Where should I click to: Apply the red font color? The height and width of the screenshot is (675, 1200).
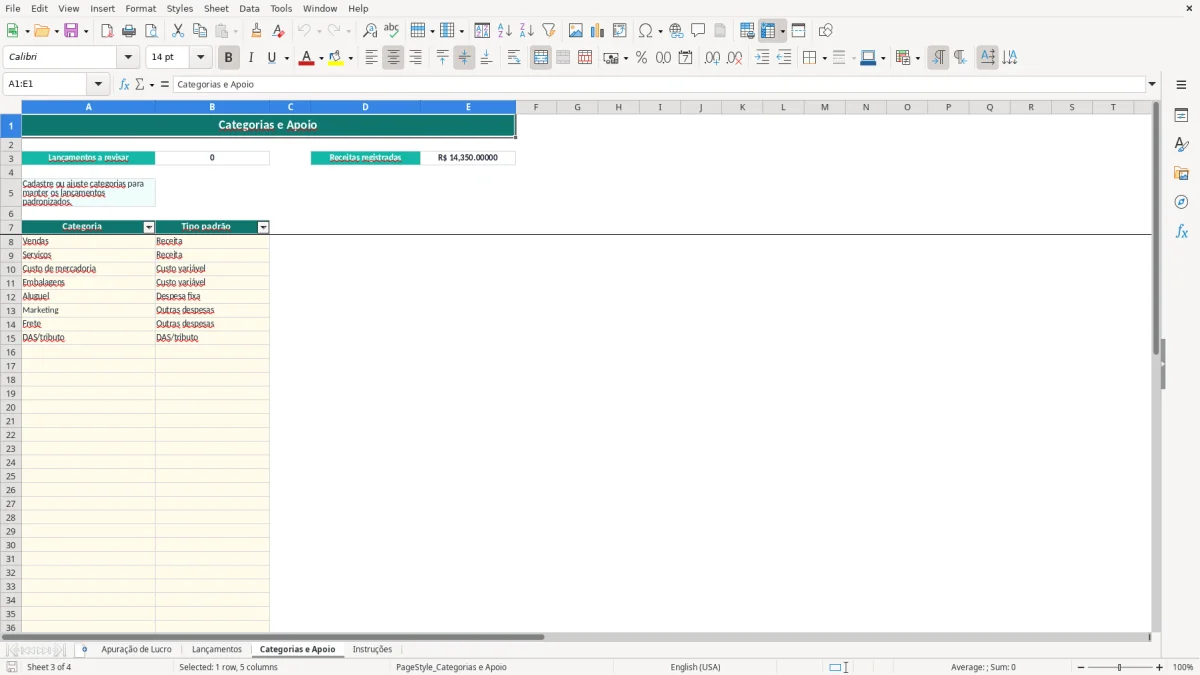click(x=306, y=58)
